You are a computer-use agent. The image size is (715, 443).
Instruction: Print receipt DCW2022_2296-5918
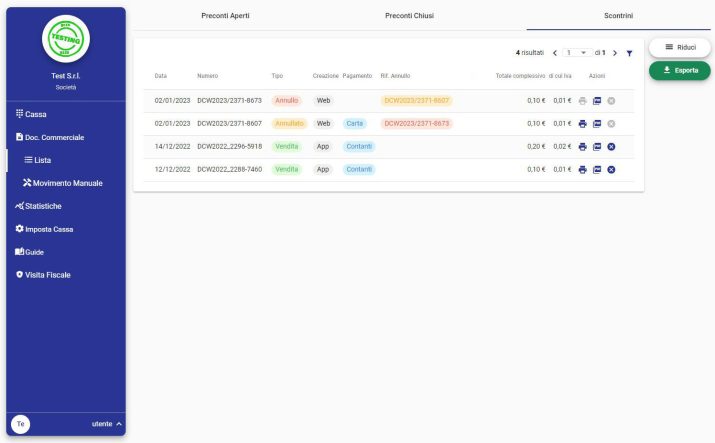point(583,147)
